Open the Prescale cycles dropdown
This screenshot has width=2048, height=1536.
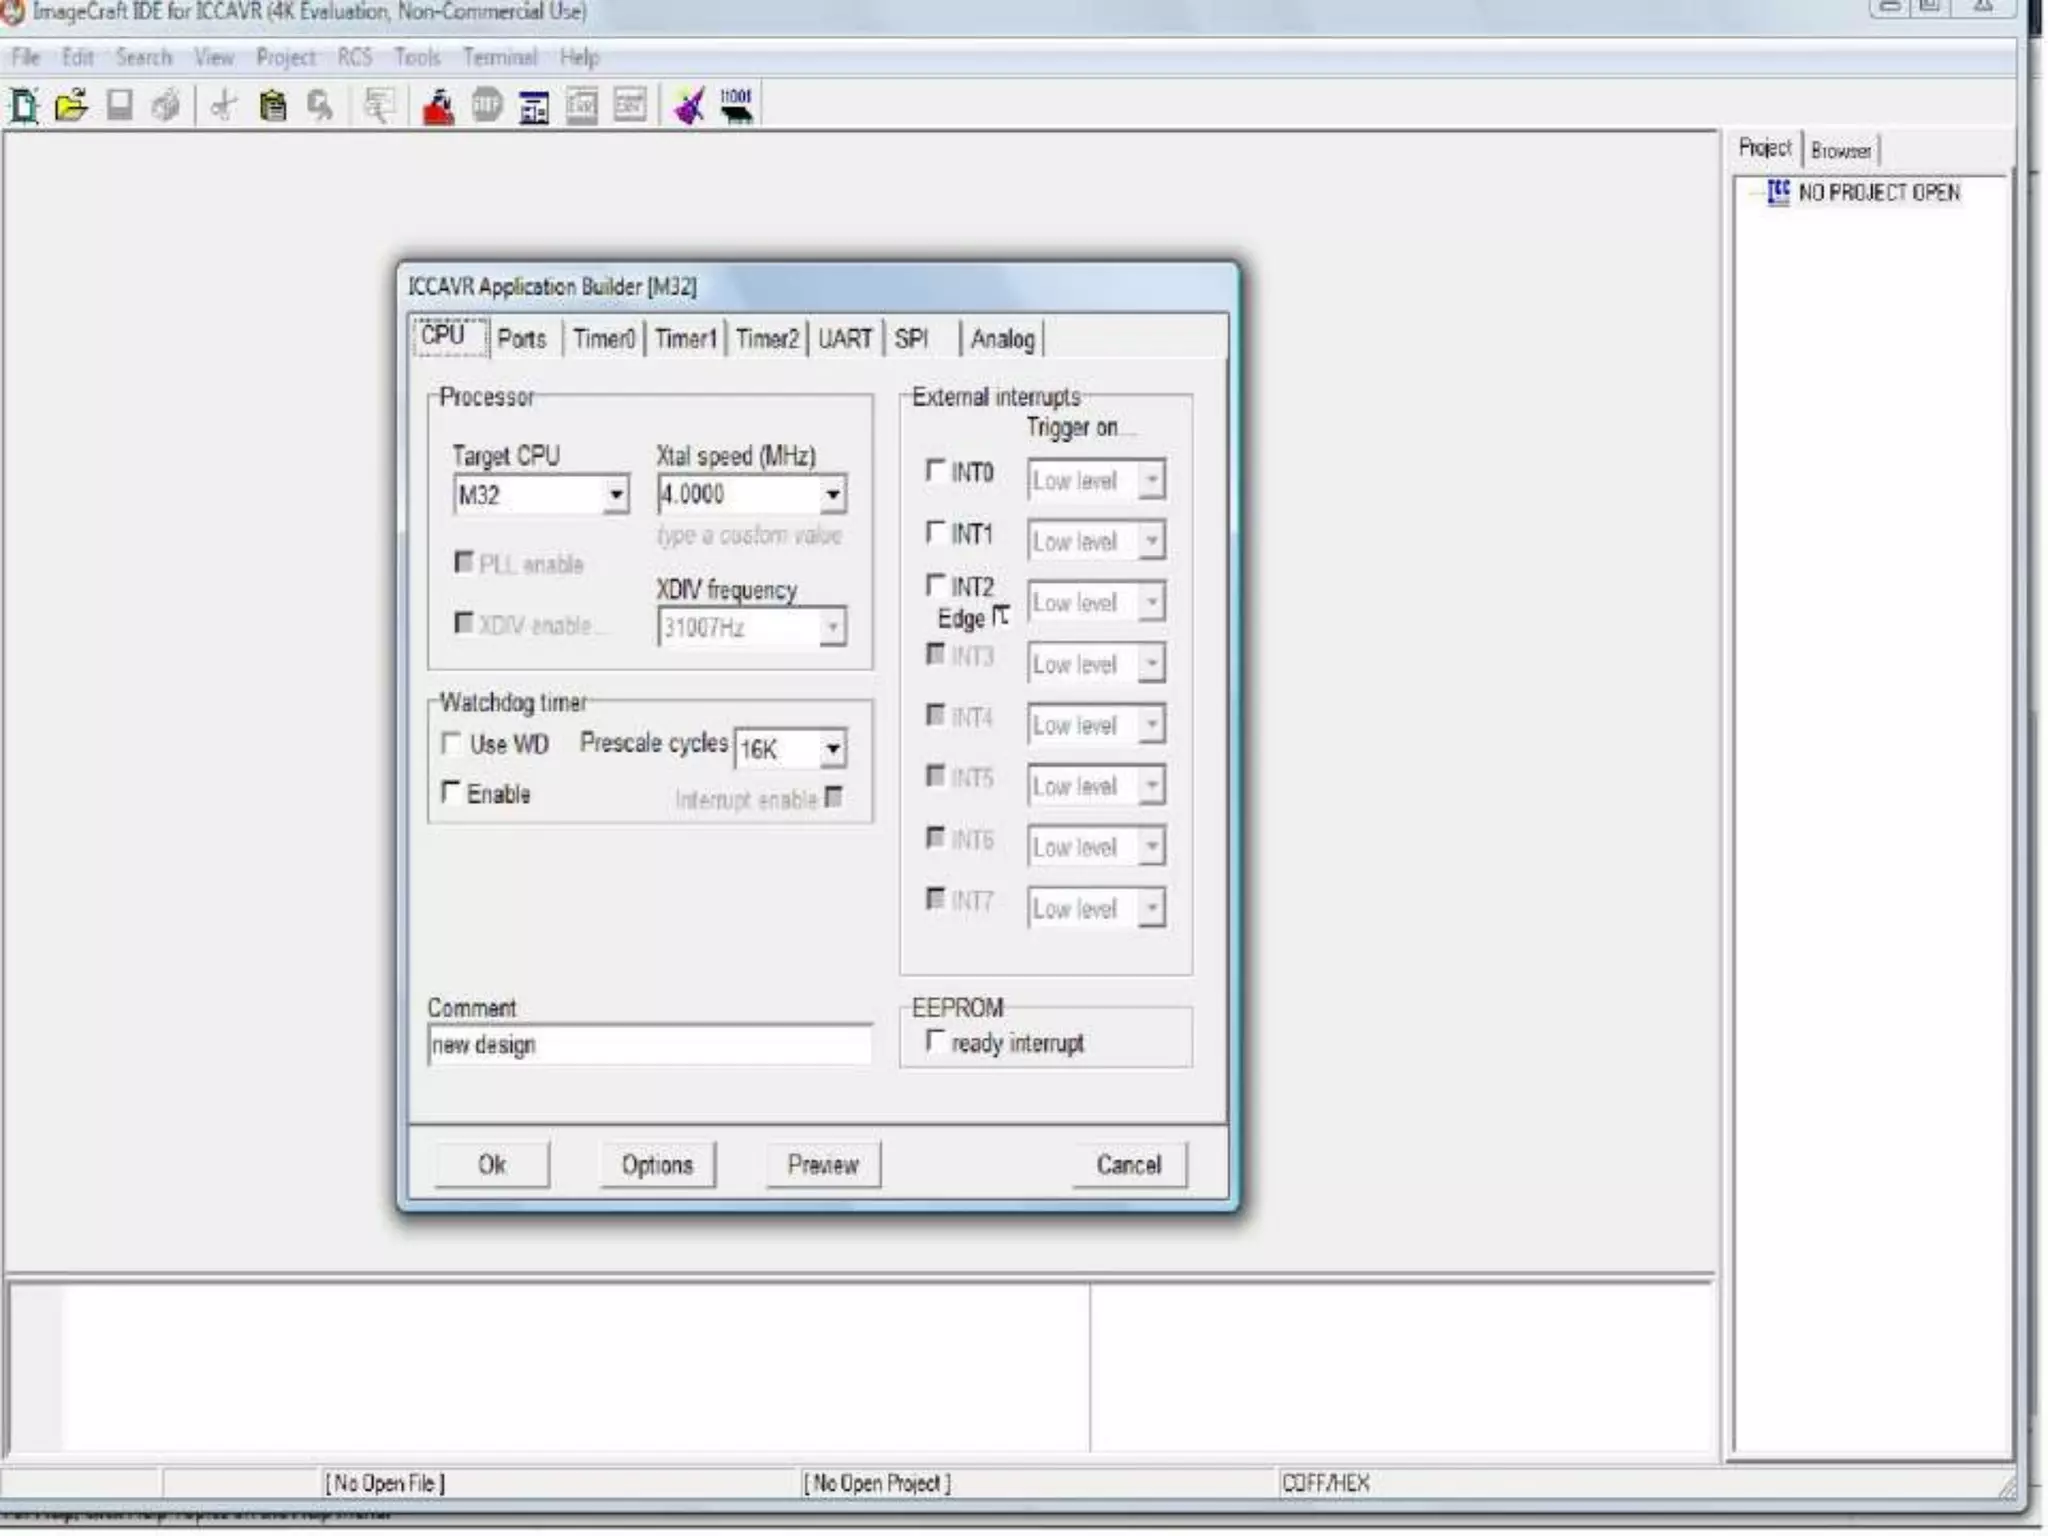[x=832, y=748]
